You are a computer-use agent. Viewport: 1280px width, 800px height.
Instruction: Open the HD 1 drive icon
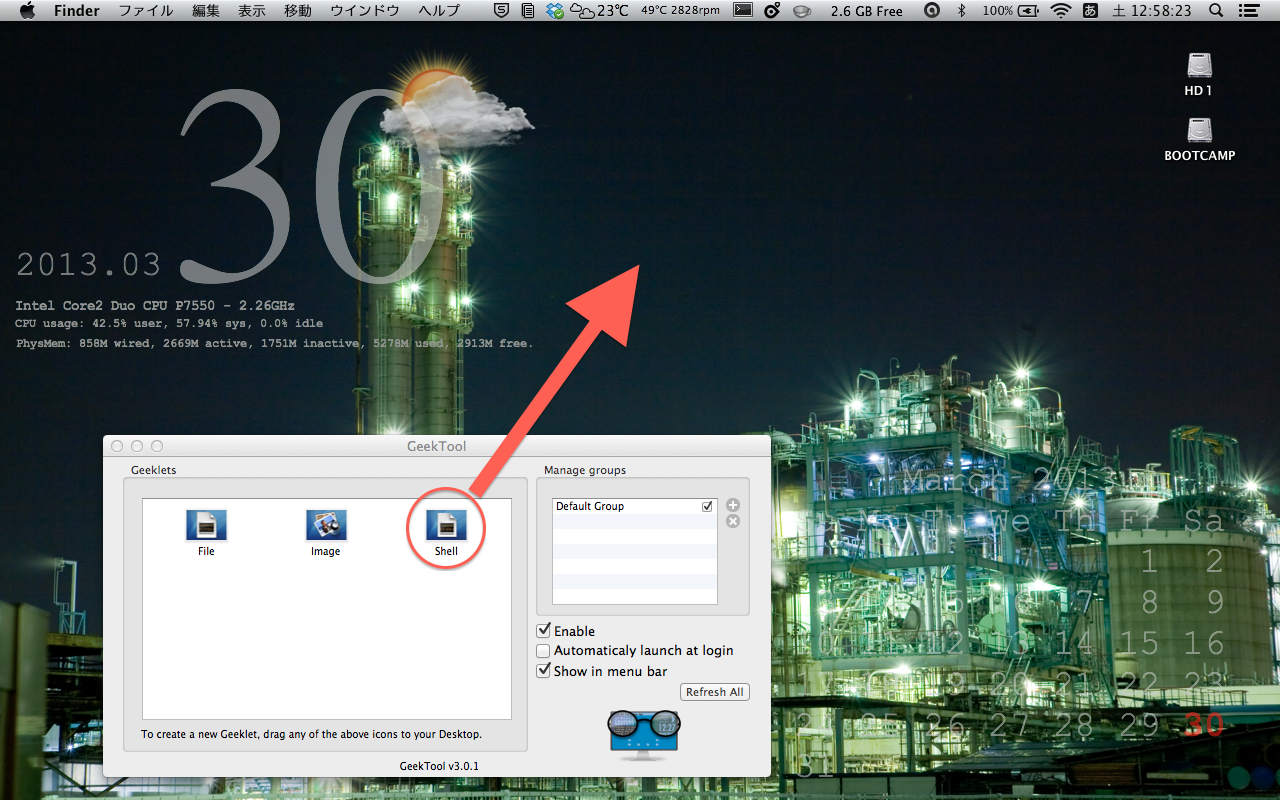pos(1199,66)
